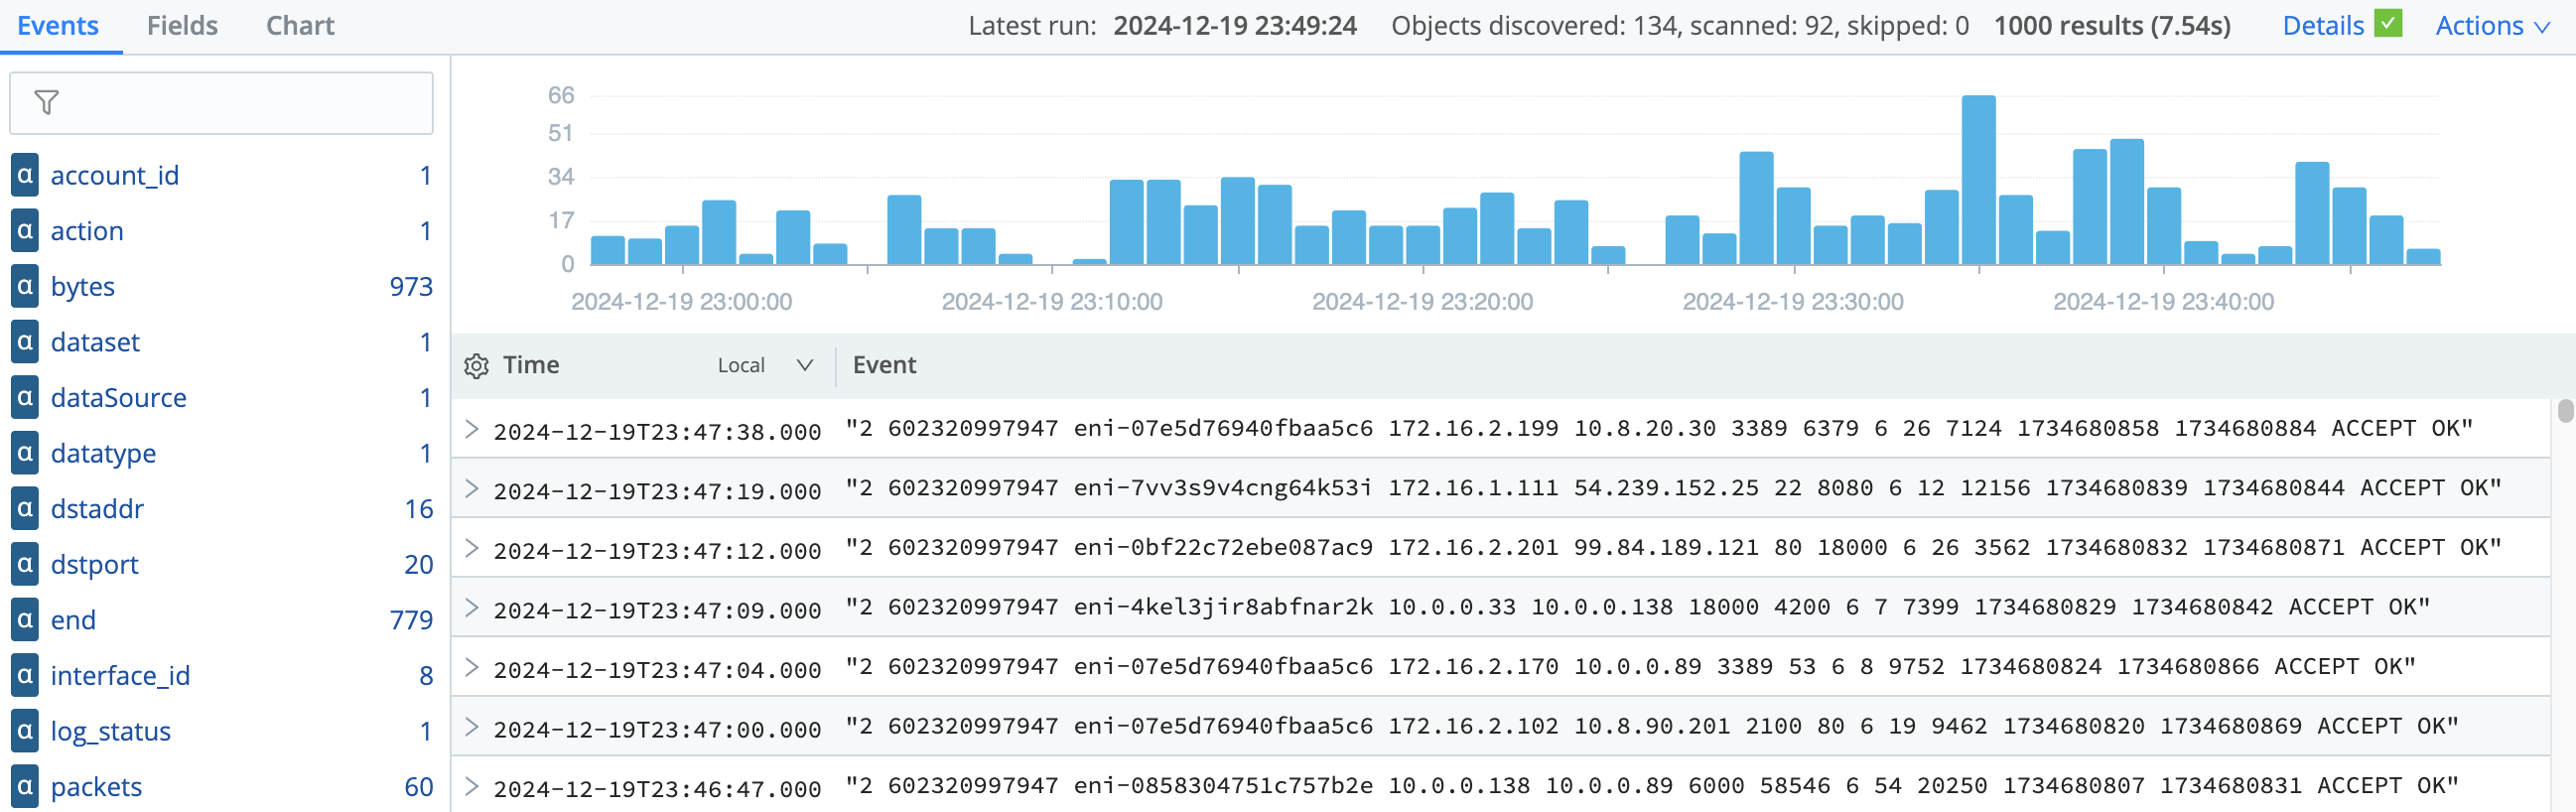Click the type icon beside log_status

pos(25,731)
